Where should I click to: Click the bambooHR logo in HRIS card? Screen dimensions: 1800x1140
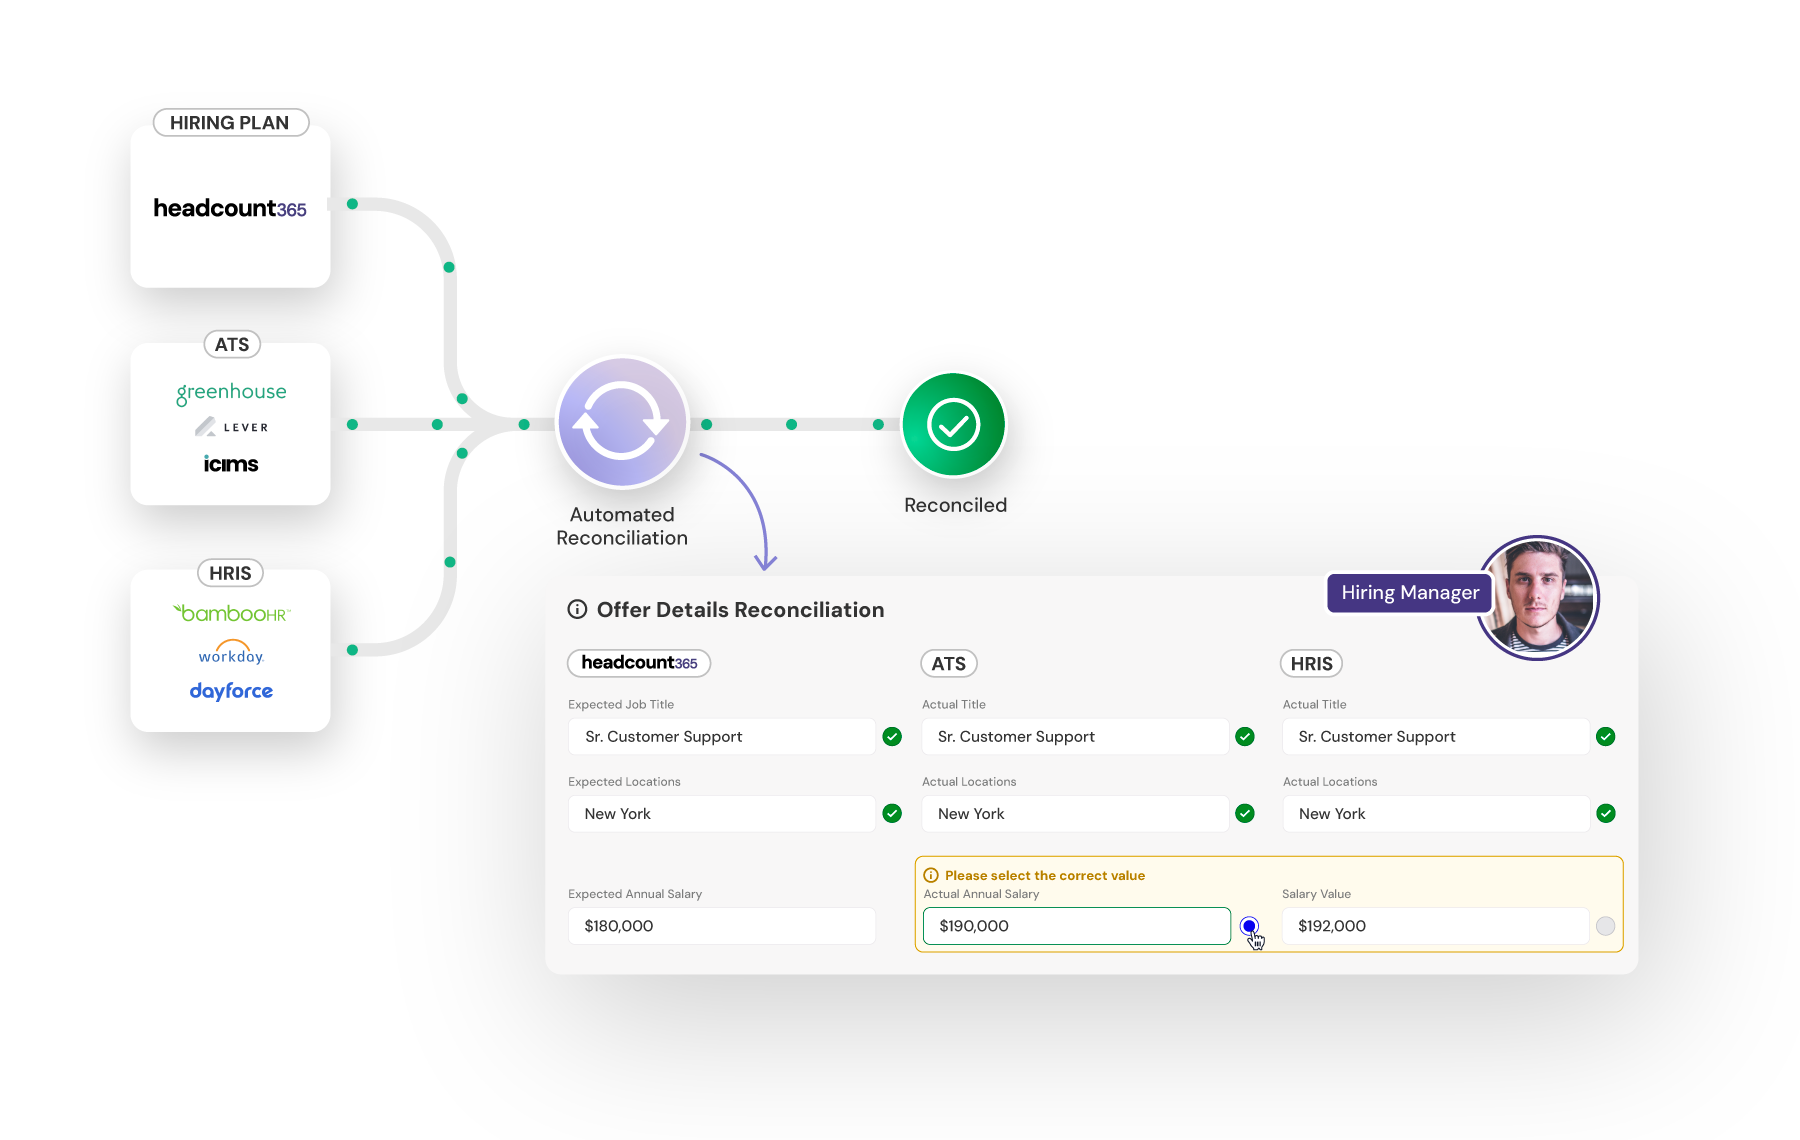(231, 613)
